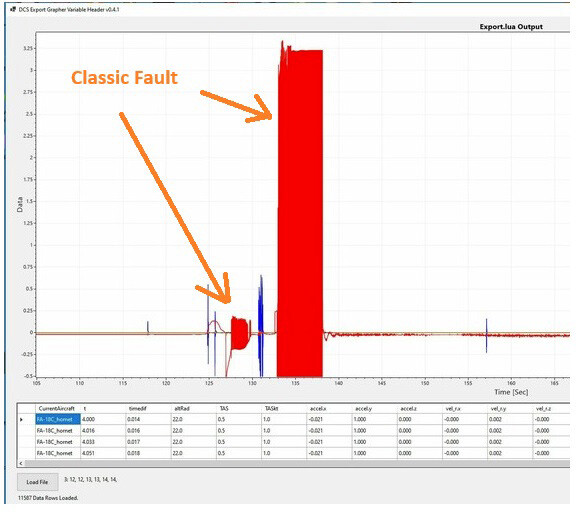This screenshot has height=515, width=579.
Task: Click the left arrow of the table scrollbar
Action: click(21, 463)
